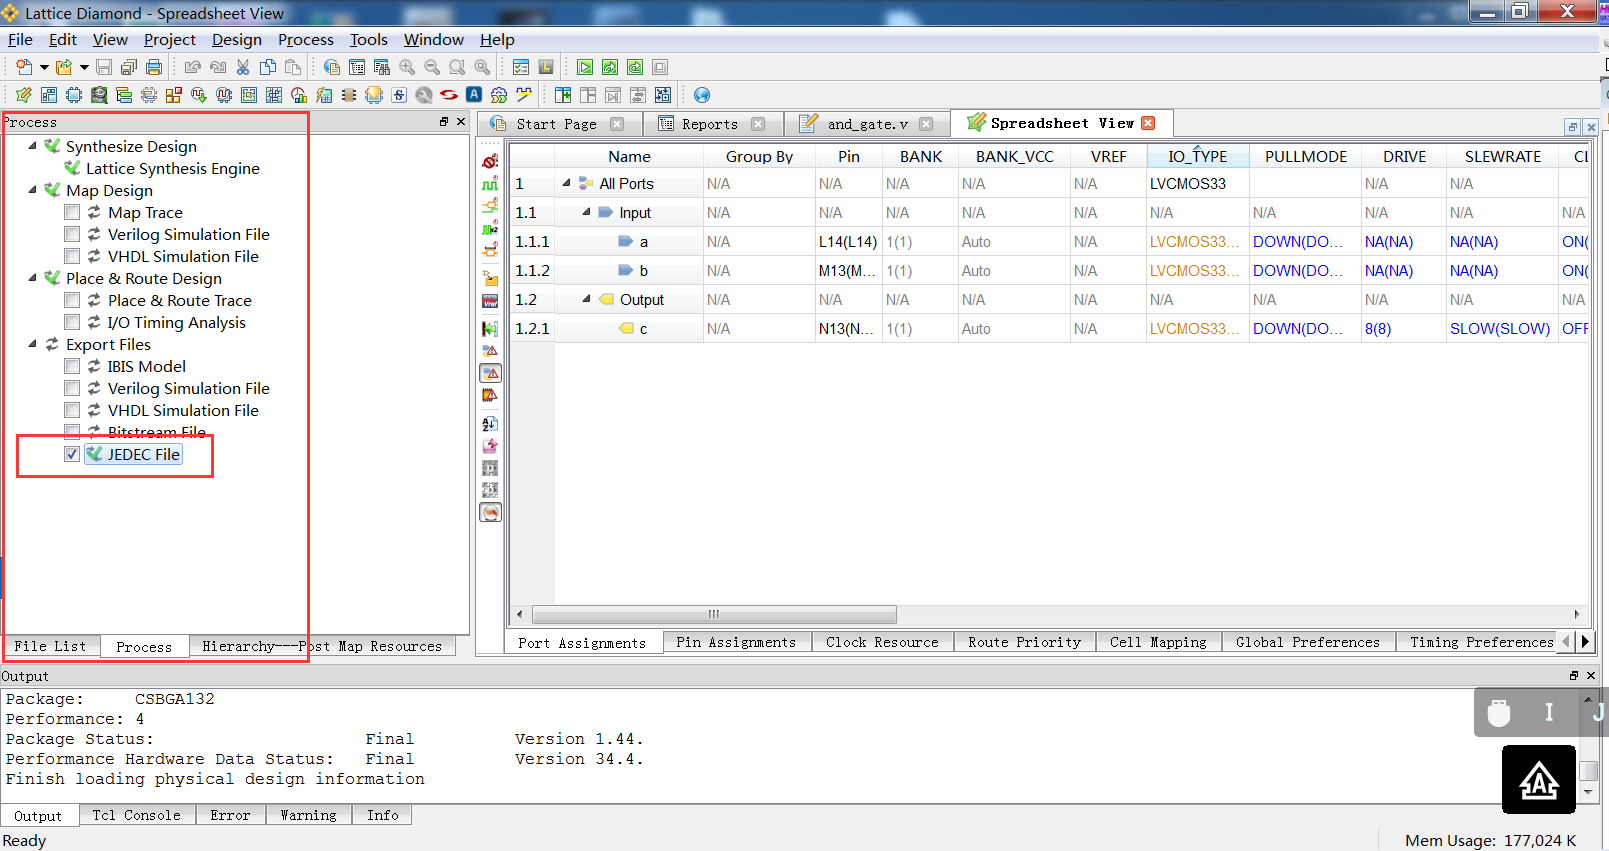
Task: Enable Place & Route Trace checkbox
Action: pos(72,300)
